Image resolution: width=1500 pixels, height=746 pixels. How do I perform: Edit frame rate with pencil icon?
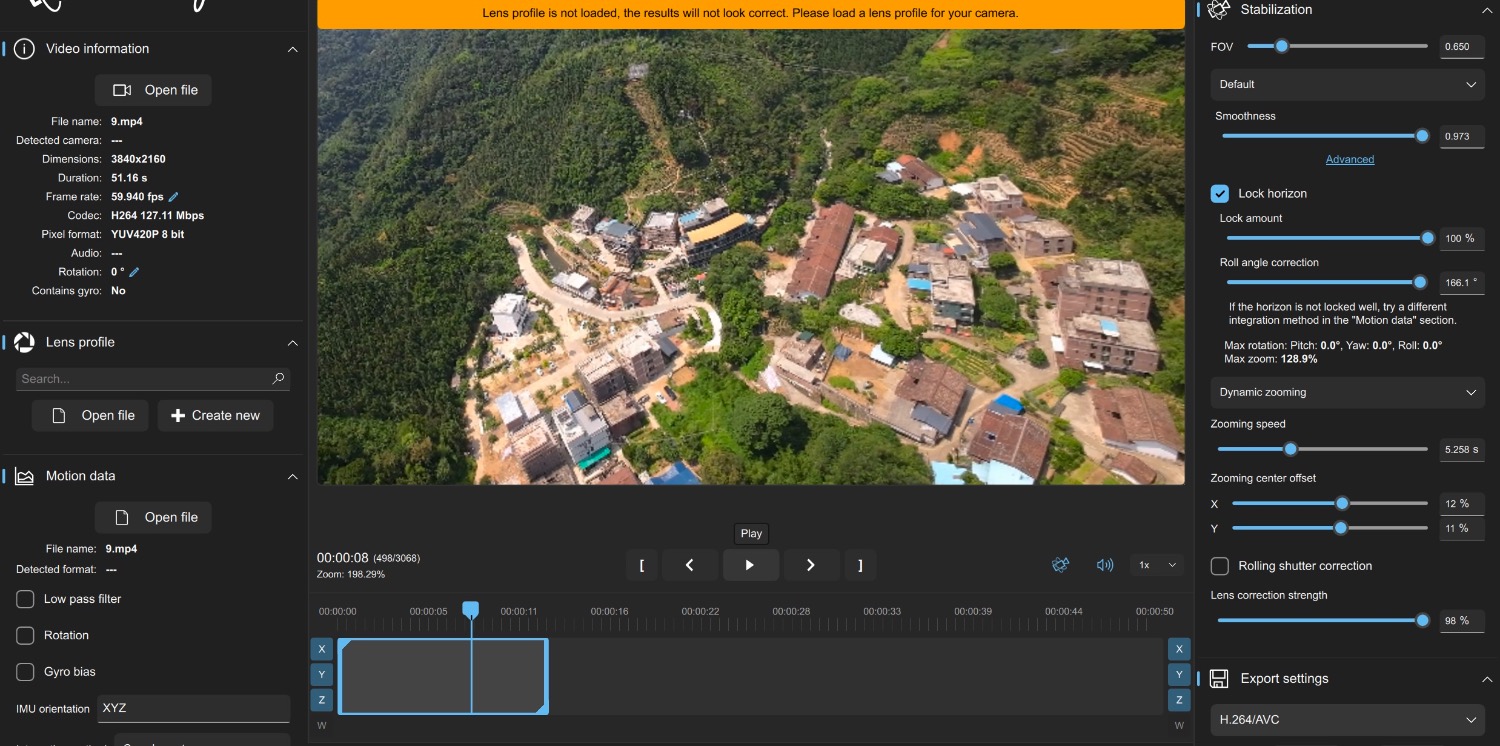click(173, 197)
